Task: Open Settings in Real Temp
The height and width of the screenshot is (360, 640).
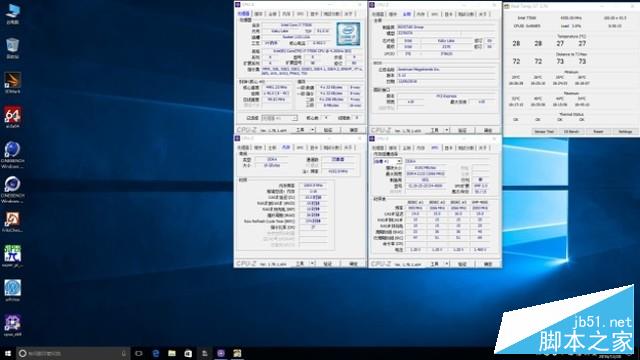Action: click(625, 131)
